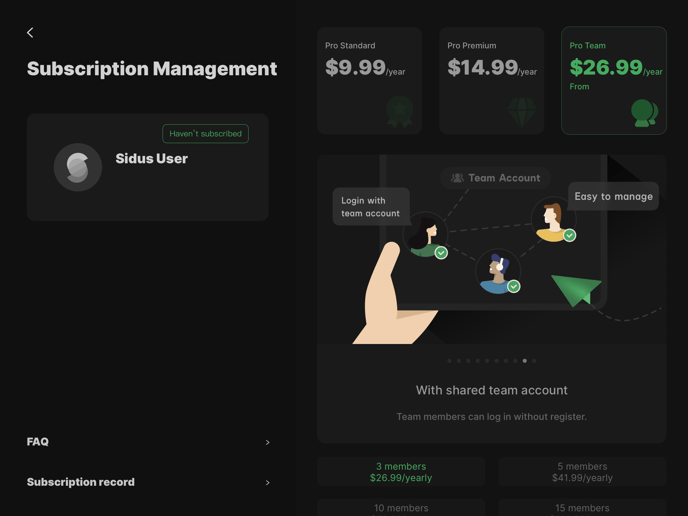Select the 10 members plan option

point(401,508)
